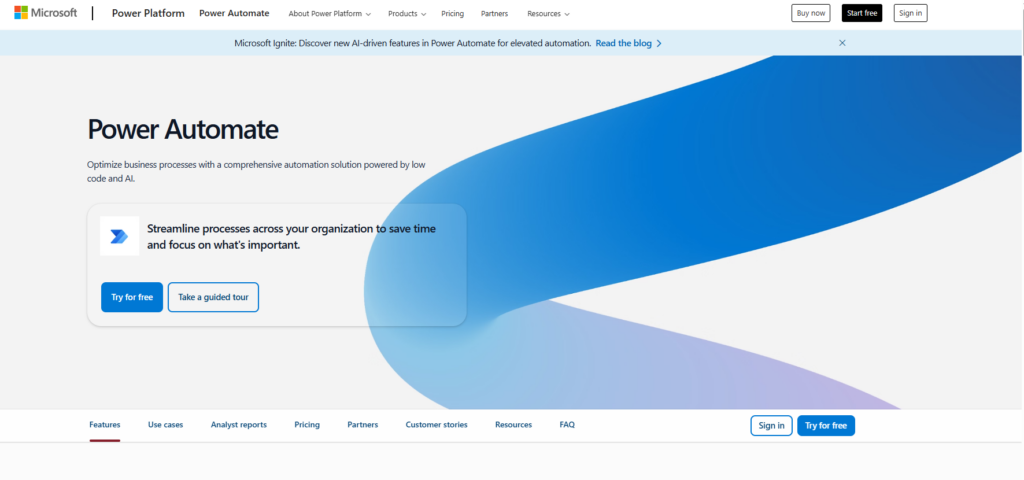The image size is (1024, 480).
Task: Click the Power Automate page heading
Action: tap(183, 129)
